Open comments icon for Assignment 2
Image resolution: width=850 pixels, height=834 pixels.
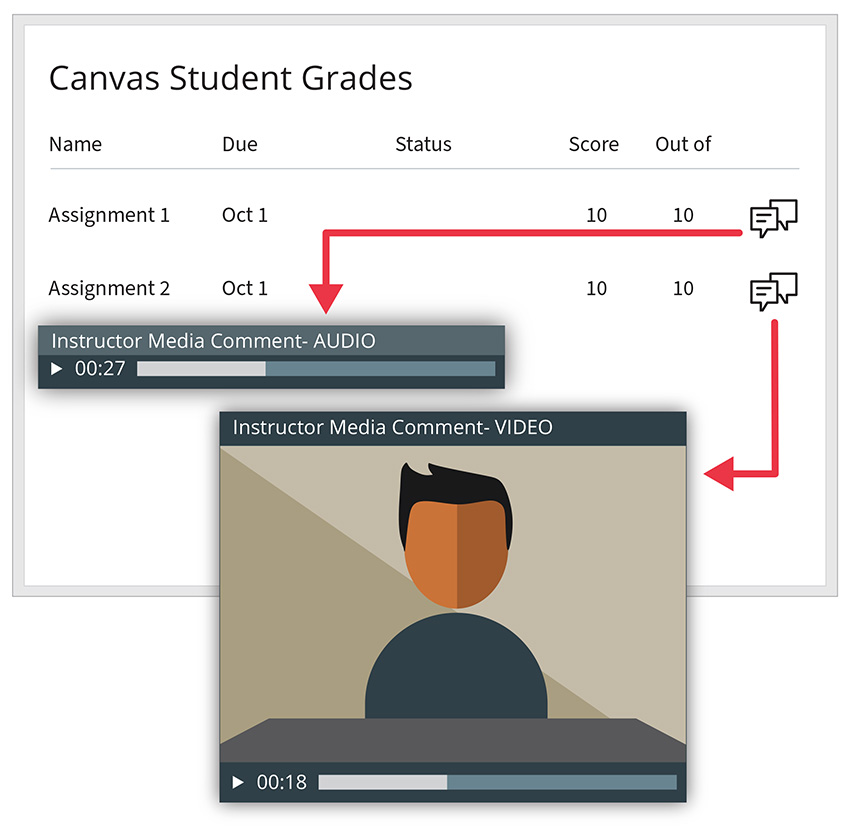pyautogui.click(x=774, y=292)
